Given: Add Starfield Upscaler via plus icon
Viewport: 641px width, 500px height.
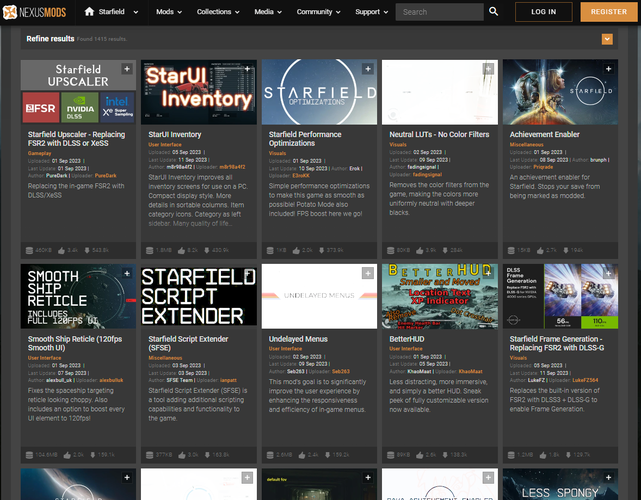Looking at the screenshot, I should (127, 69).
